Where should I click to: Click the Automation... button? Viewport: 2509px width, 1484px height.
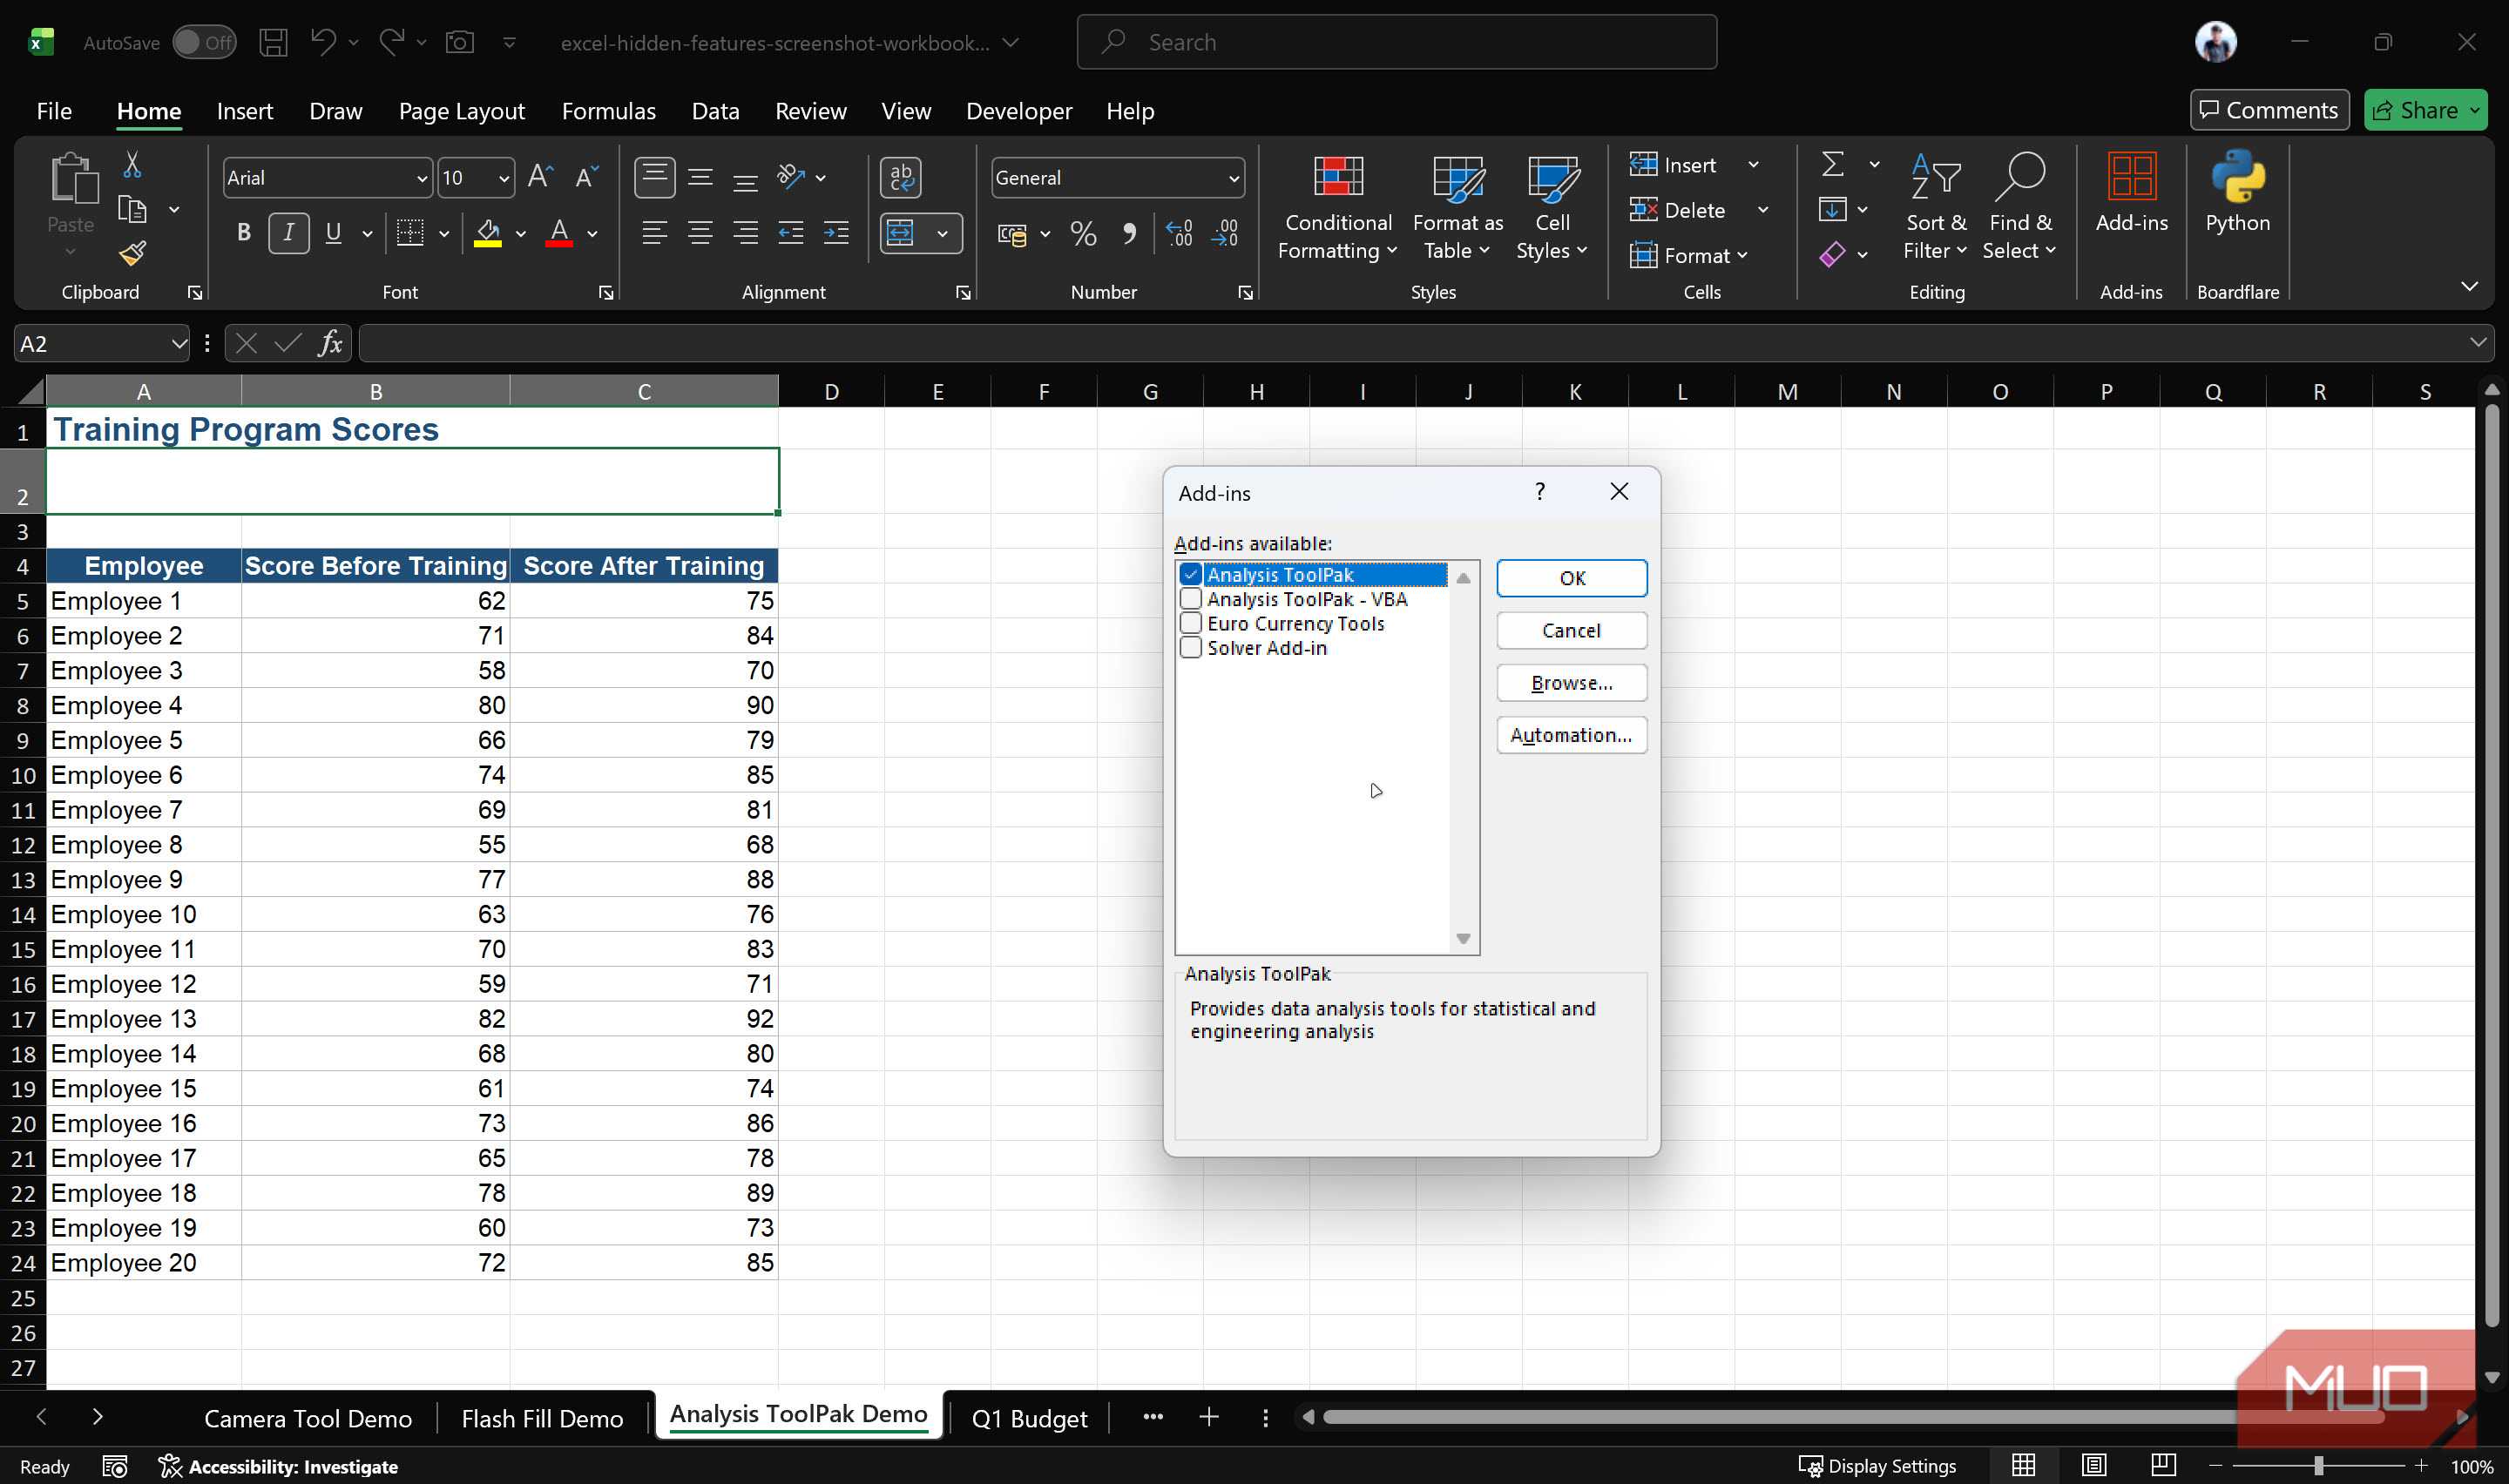[x=1571, y=735]
